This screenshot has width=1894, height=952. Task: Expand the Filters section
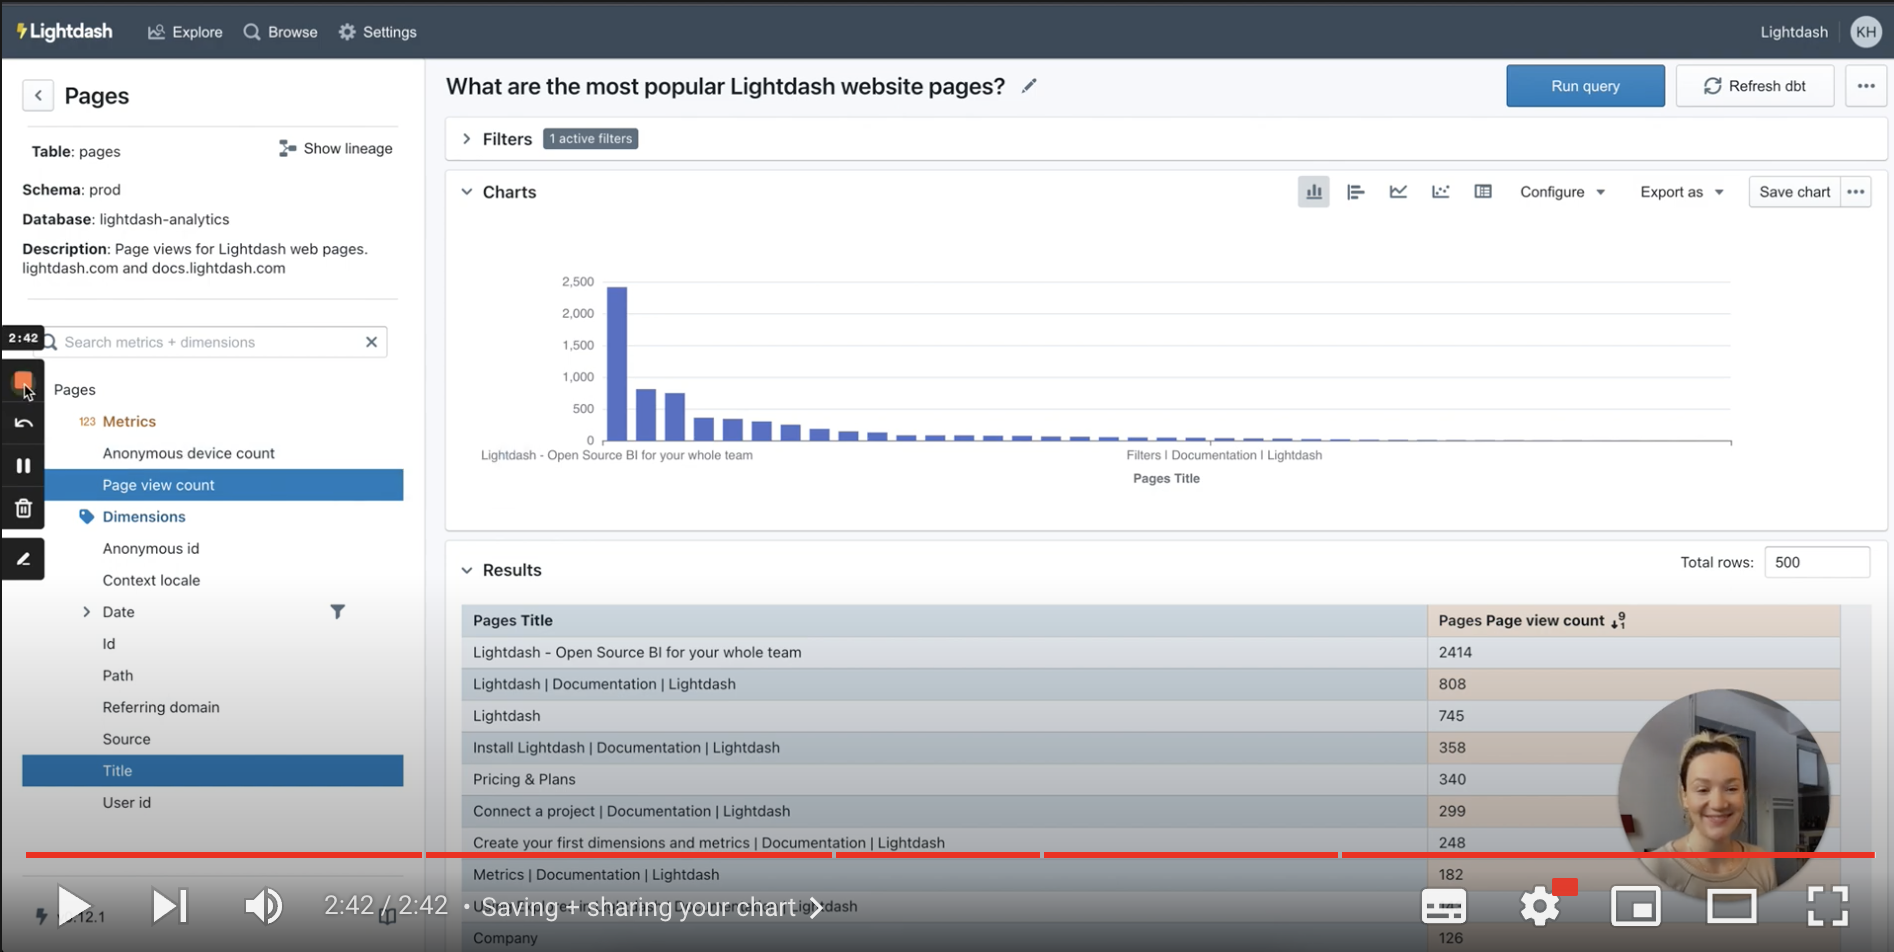pyautogui.click(x=467, y=139)
